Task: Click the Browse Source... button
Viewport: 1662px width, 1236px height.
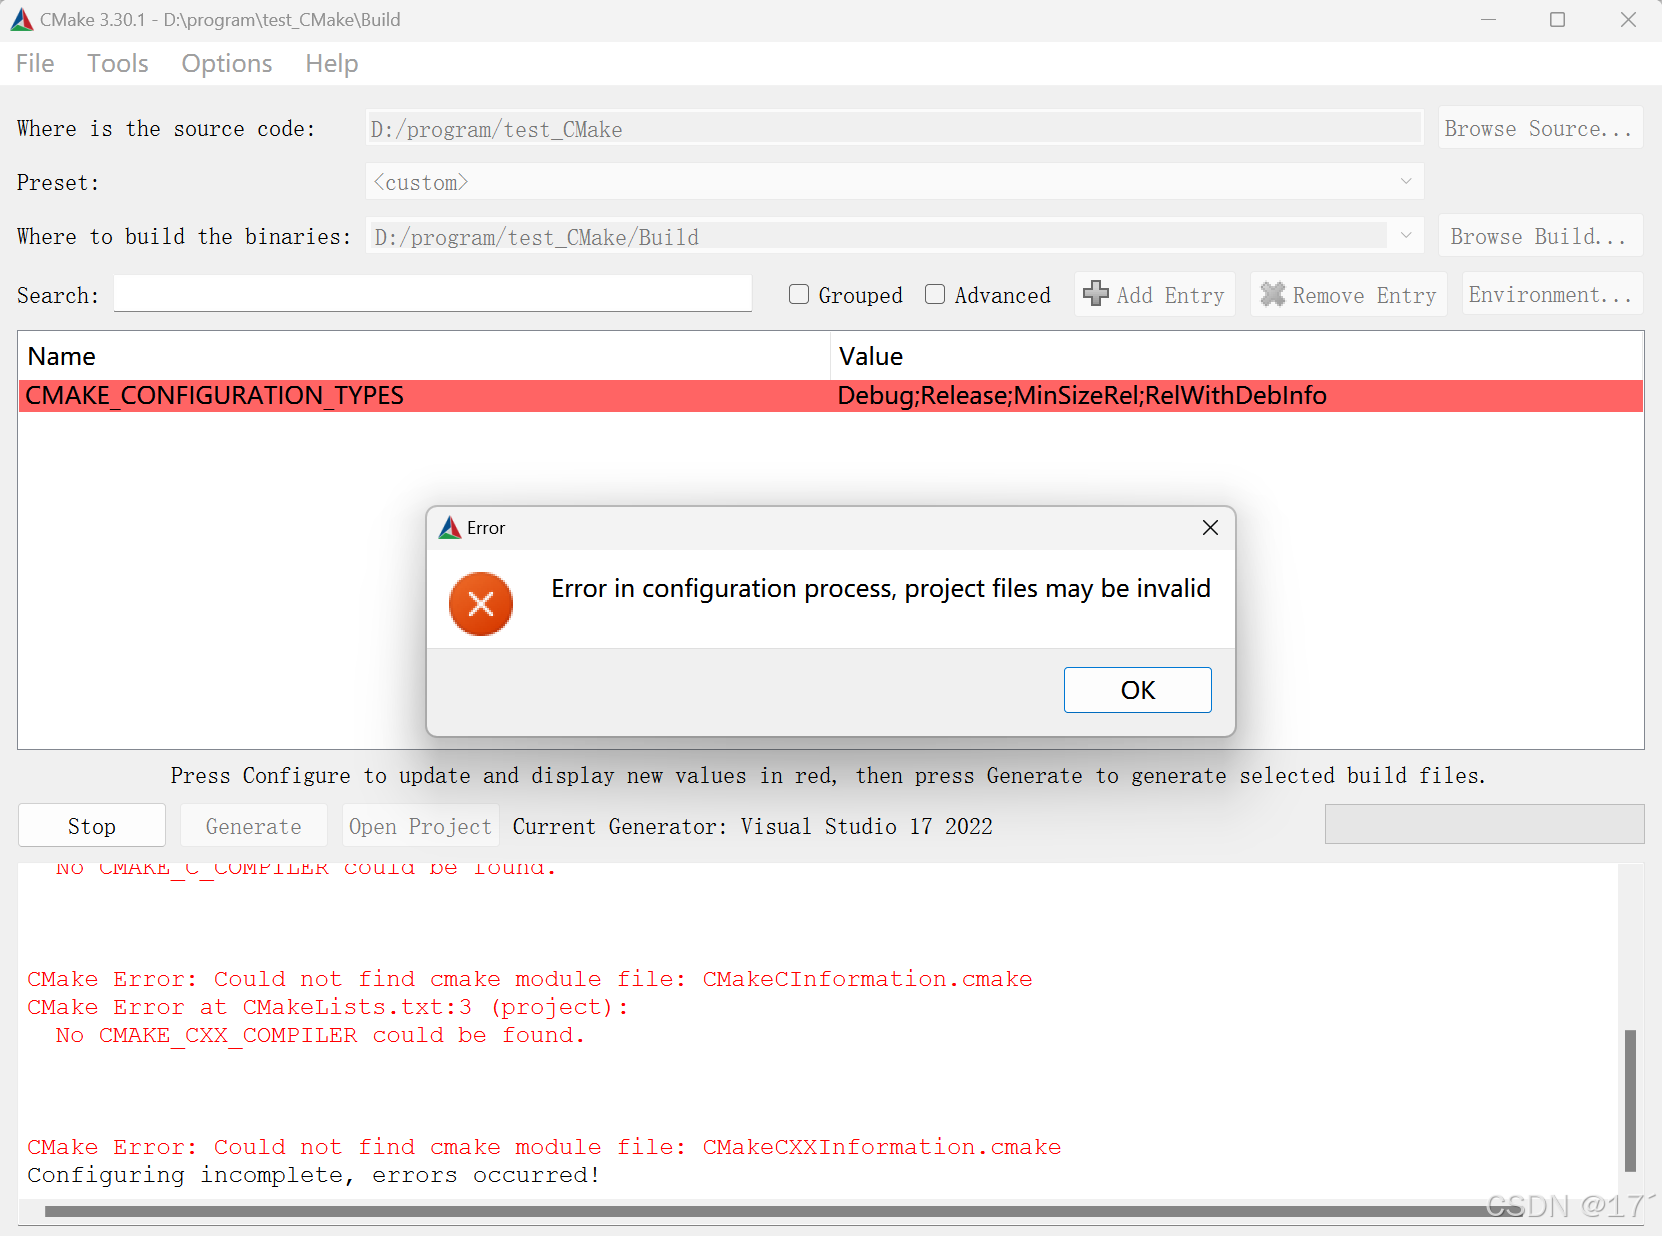Action: point(1540,128)
